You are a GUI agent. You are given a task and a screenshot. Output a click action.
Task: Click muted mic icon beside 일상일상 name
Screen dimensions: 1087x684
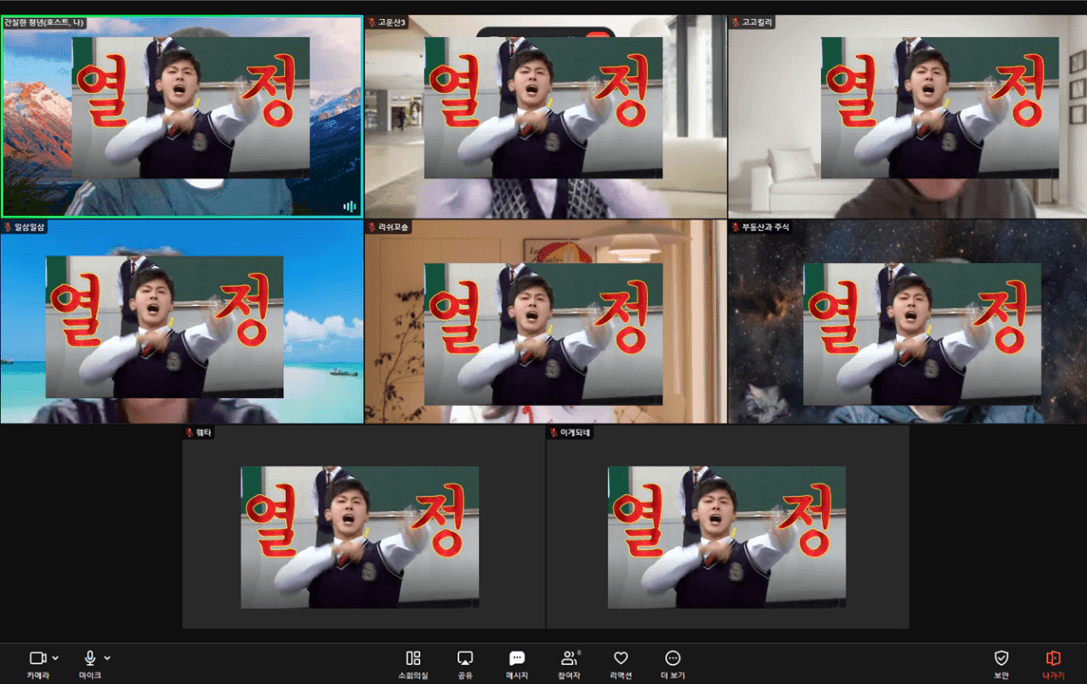[8, 227]
